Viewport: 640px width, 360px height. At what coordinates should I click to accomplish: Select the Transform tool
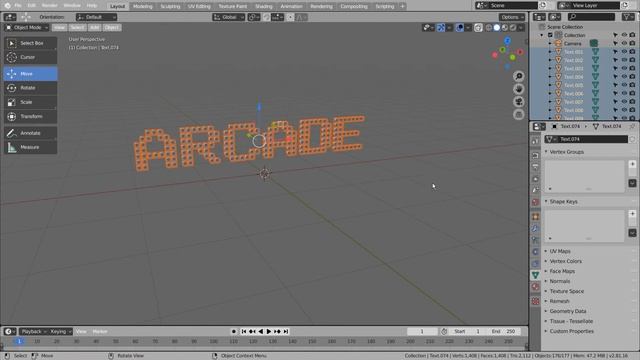click(31, 117)
